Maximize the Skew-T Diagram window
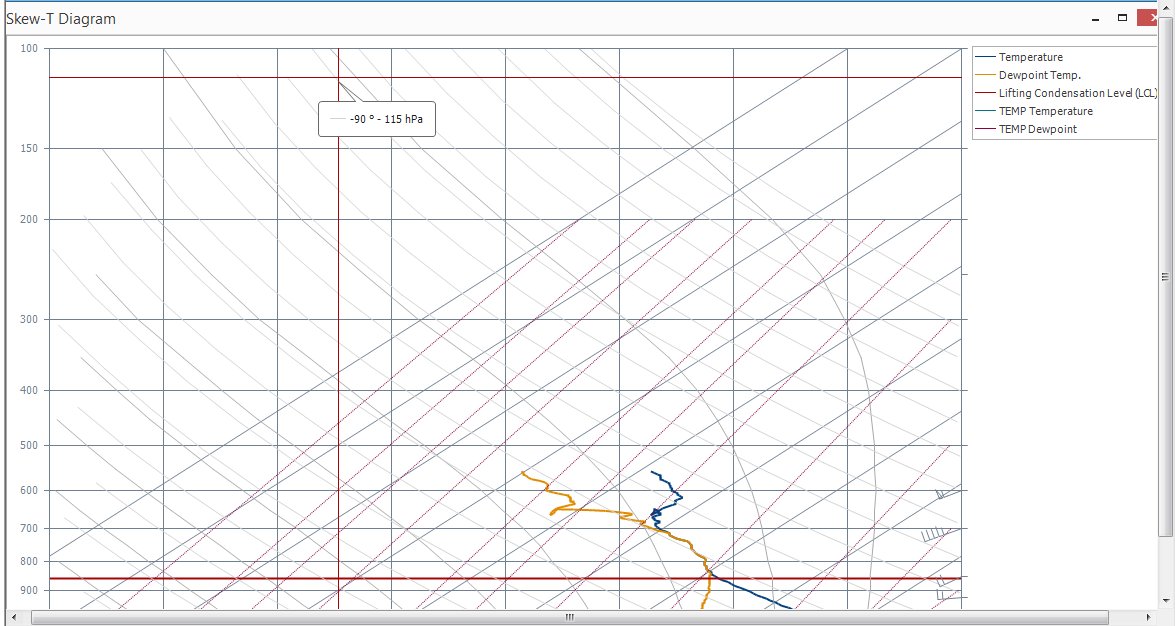This screenshot has height=626, width=1175. [x=1122, y=18]
